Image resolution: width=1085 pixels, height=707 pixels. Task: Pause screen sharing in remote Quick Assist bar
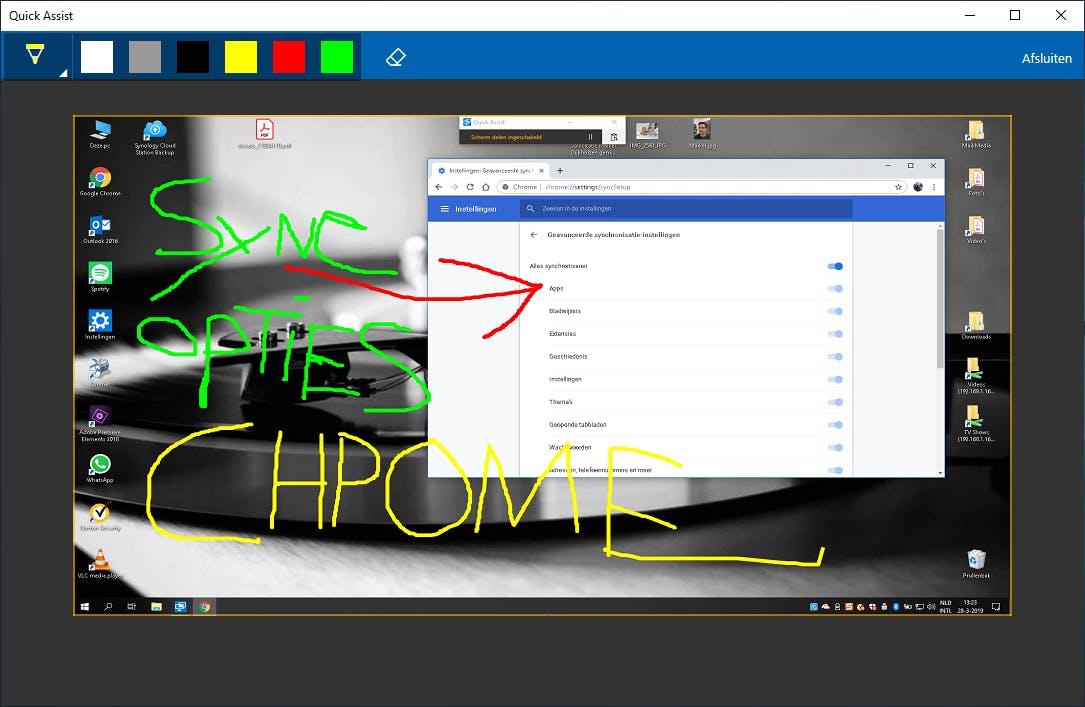(x=590, y=137)
